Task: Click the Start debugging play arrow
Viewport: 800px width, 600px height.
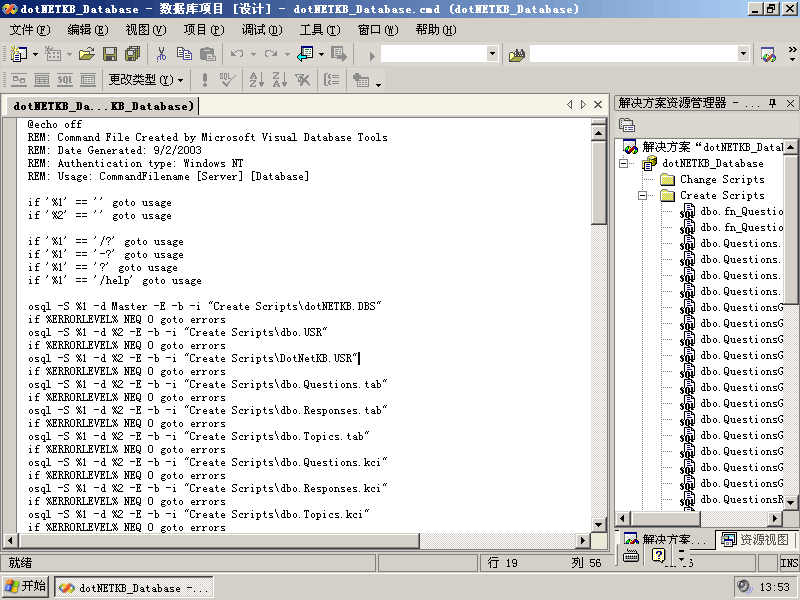Action: [372, 55]
